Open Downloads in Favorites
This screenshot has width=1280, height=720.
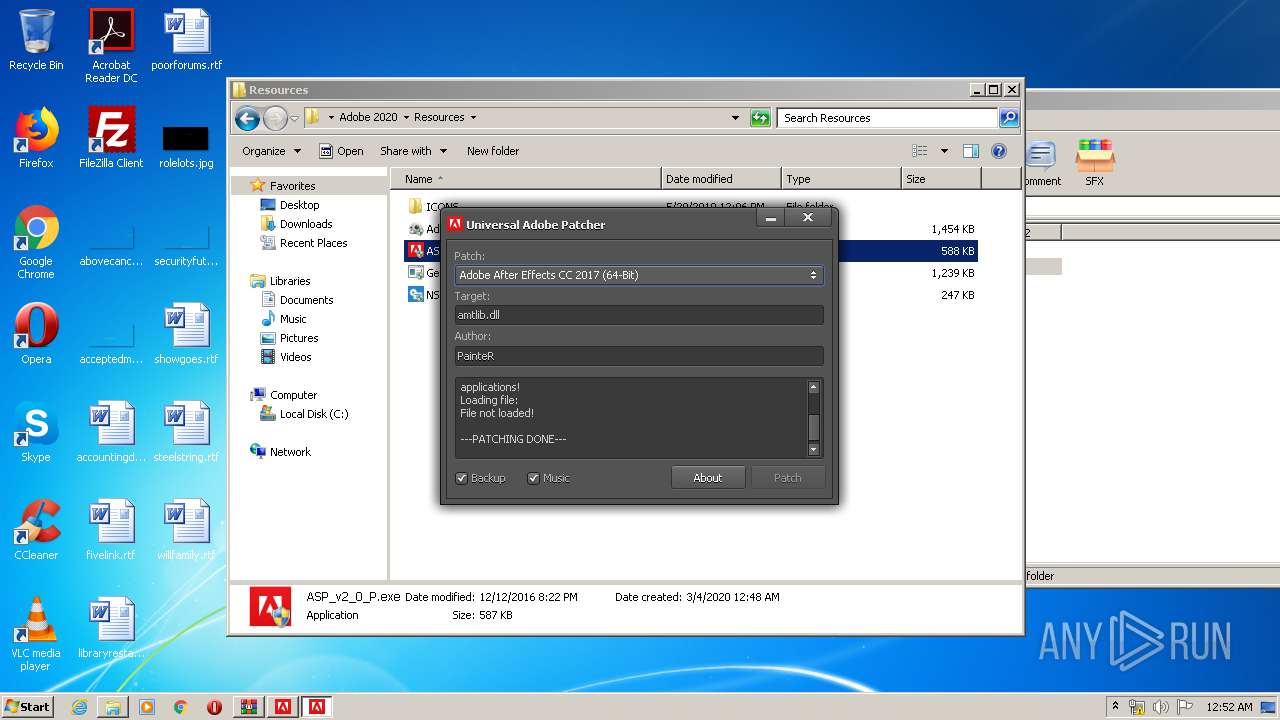(306, 224)
